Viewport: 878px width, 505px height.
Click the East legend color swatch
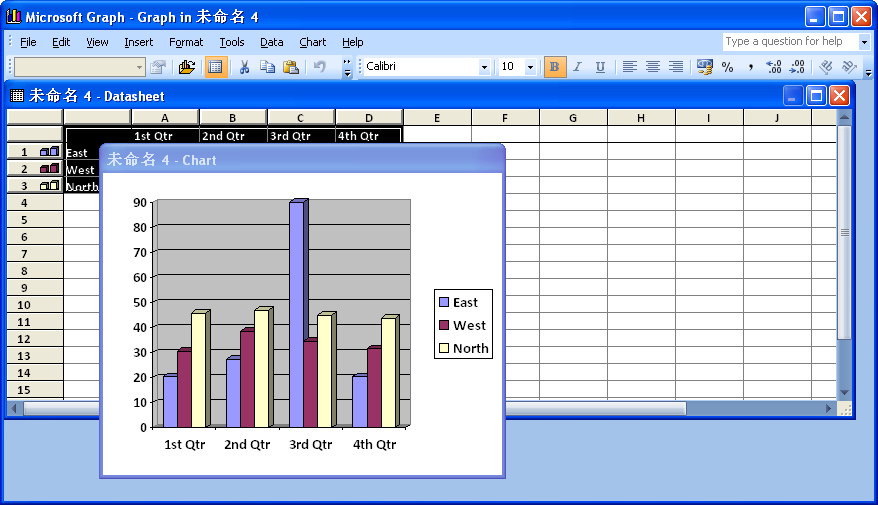click(444, 302)
